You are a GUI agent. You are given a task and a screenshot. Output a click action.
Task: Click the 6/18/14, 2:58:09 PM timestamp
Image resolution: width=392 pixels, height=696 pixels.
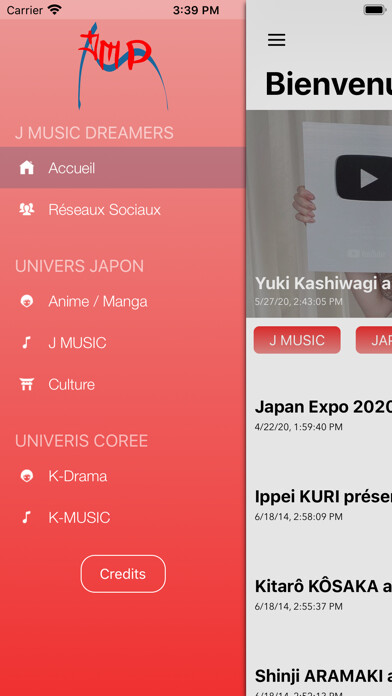click(299, 517)
